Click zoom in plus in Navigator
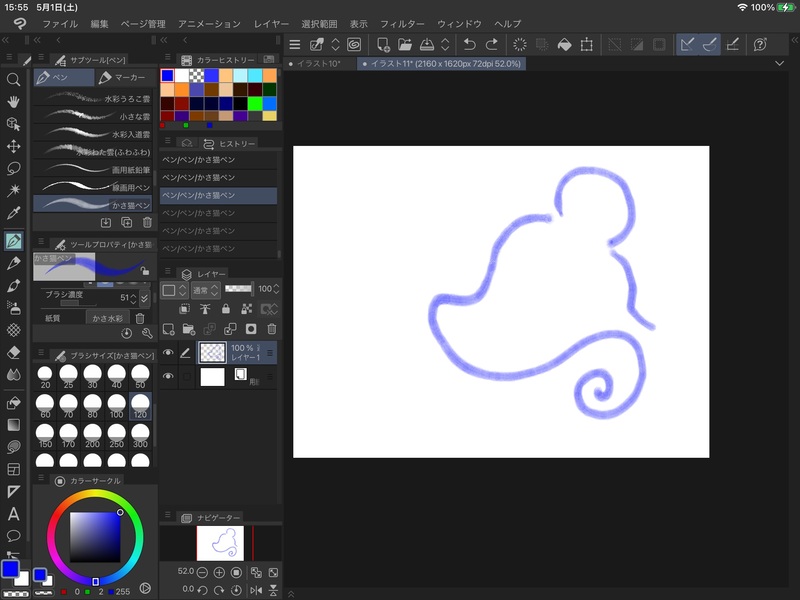 [219, 572]
